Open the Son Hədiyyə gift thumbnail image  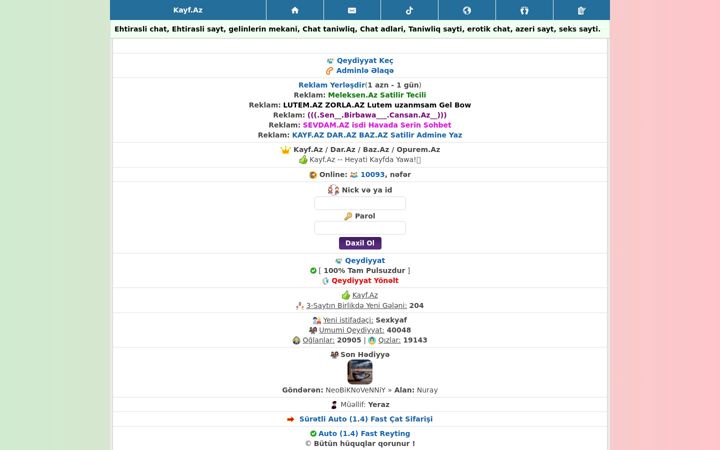(360, 371)
